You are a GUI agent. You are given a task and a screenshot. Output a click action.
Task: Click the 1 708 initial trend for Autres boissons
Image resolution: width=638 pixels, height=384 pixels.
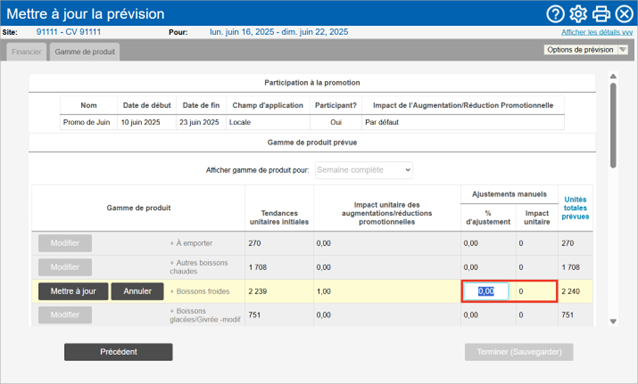click(x=258, y=267)
